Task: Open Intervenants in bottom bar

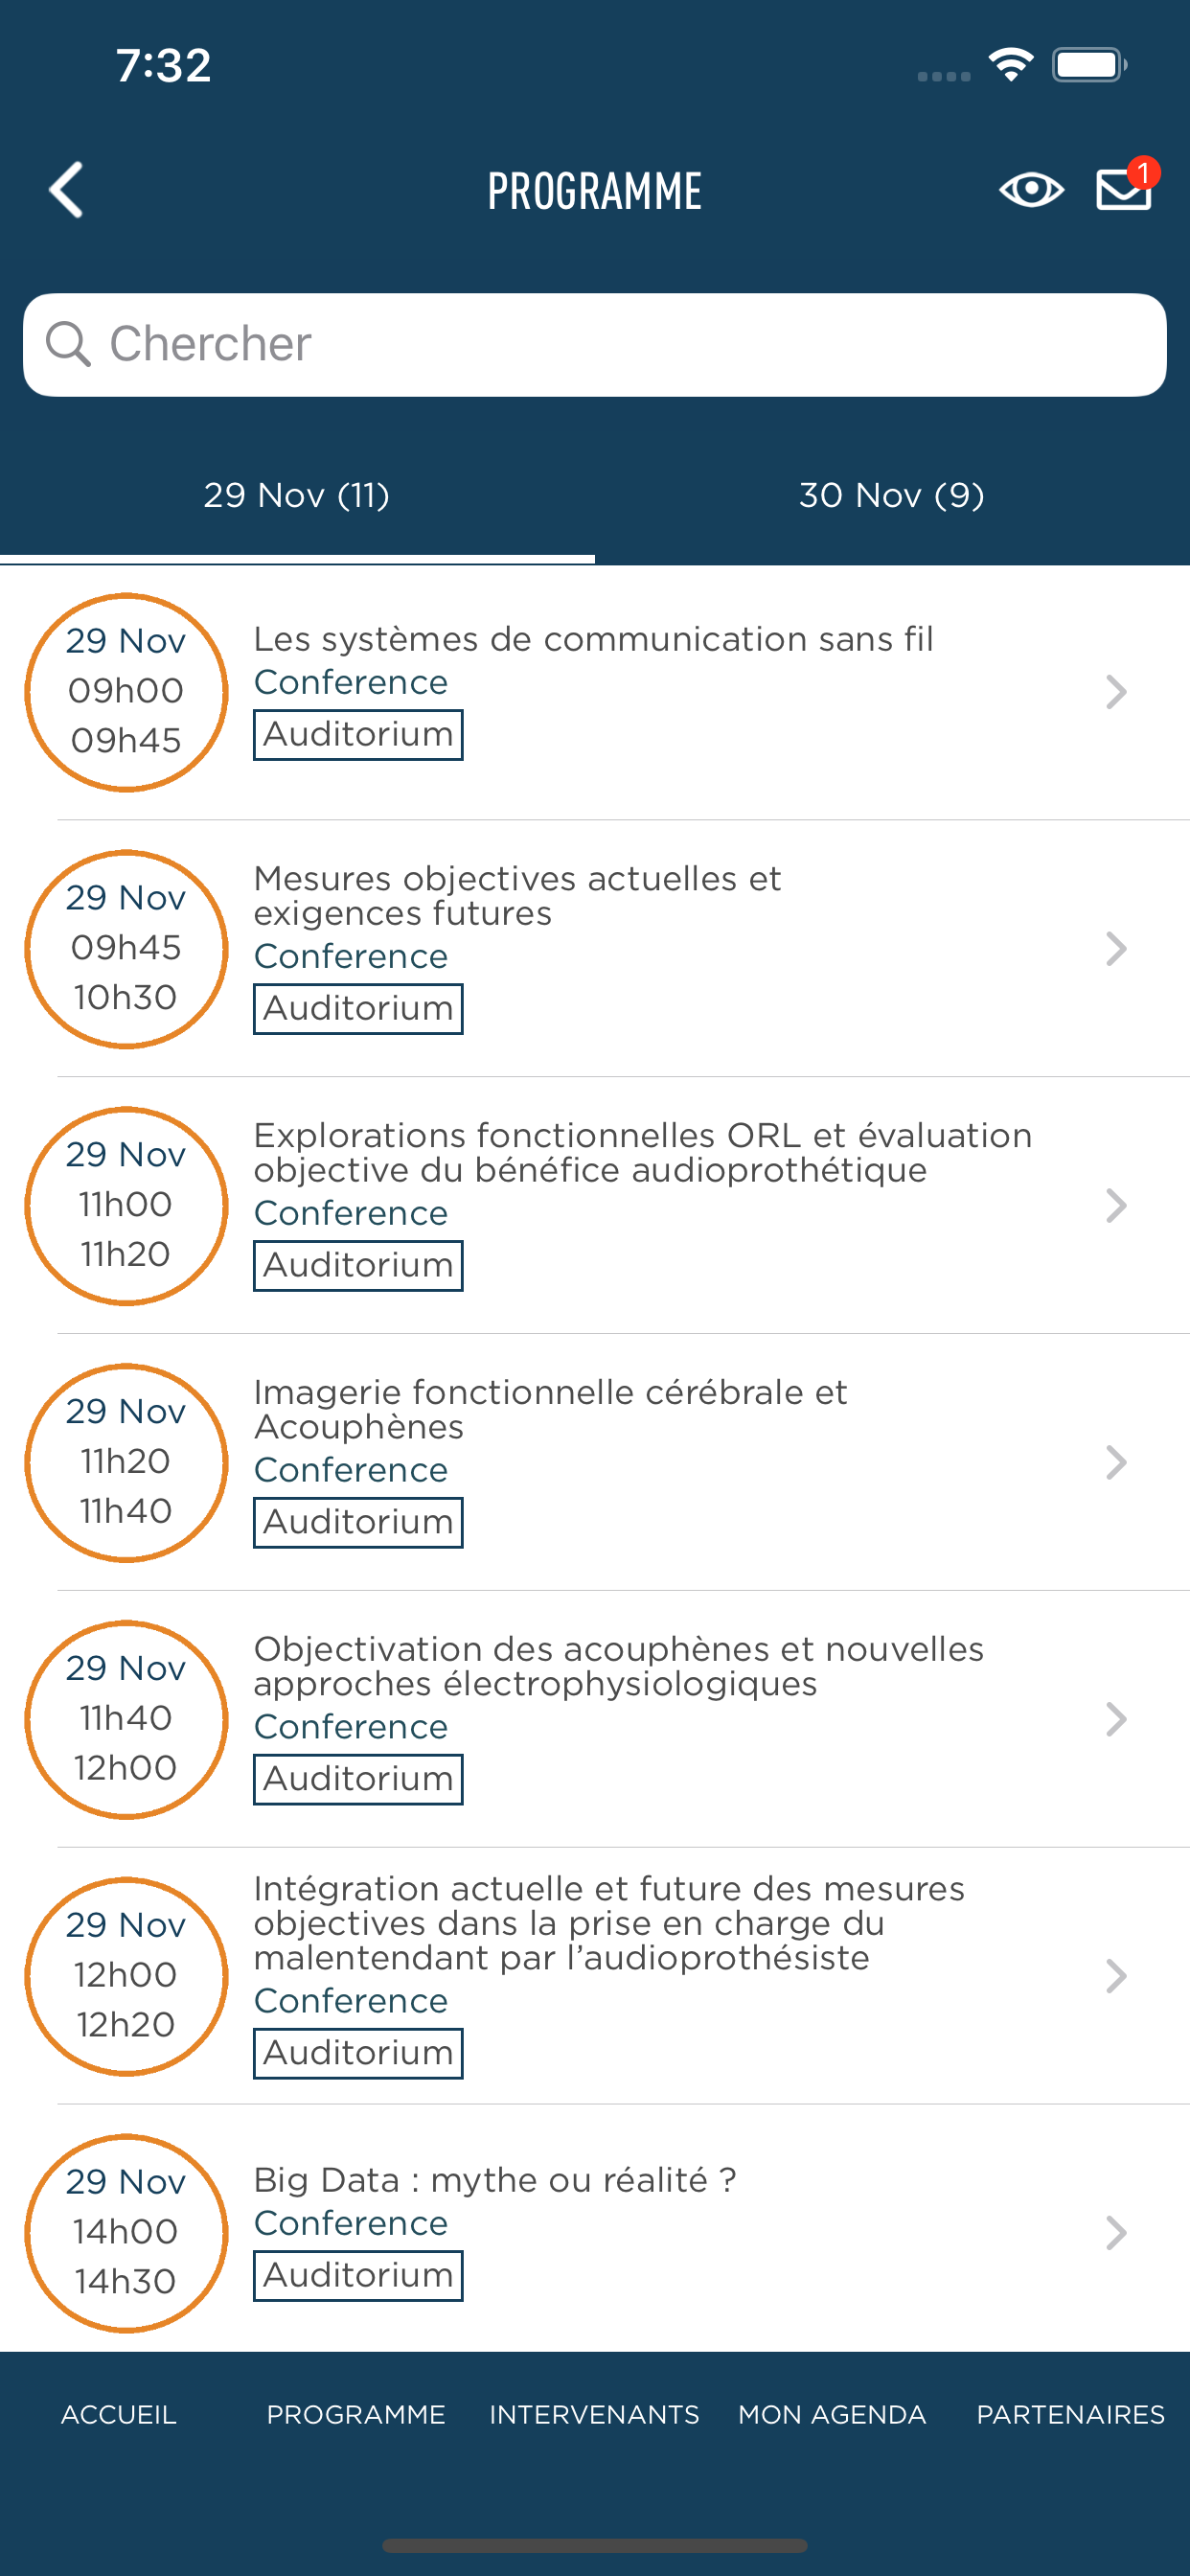Action: coord(594,2415)
